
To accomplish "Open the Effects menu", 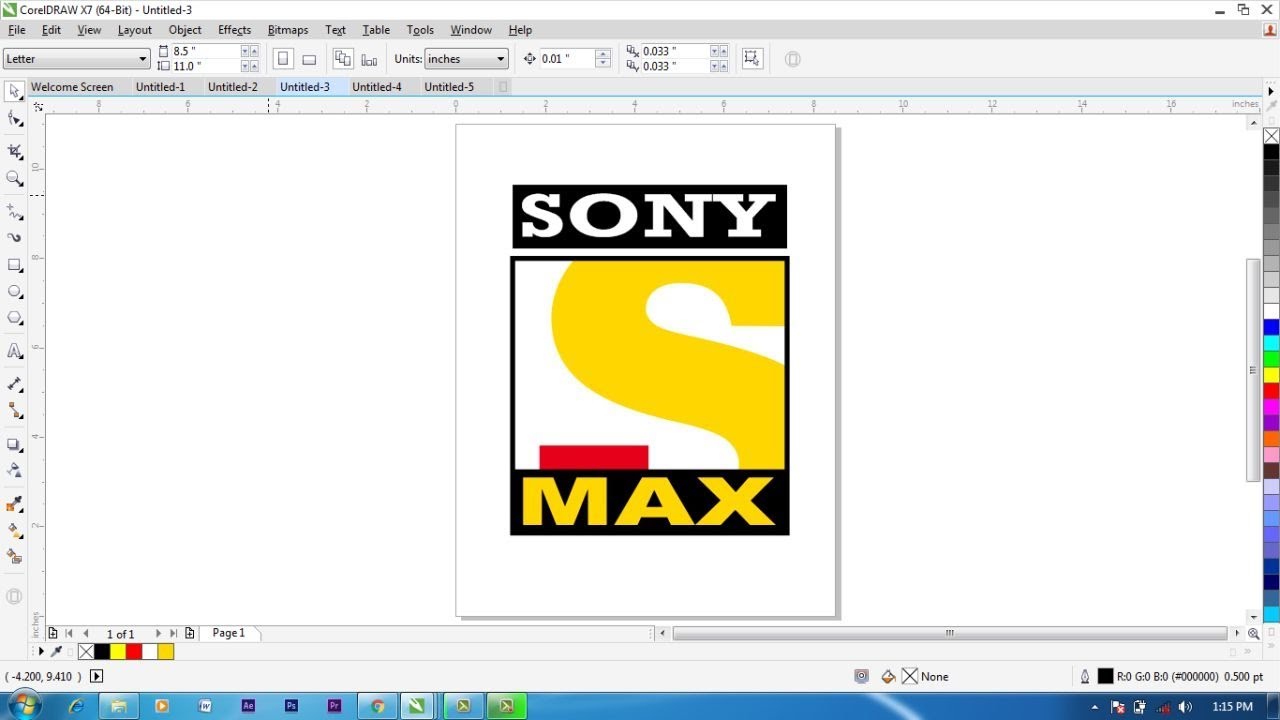I will (x=235, y=30).
